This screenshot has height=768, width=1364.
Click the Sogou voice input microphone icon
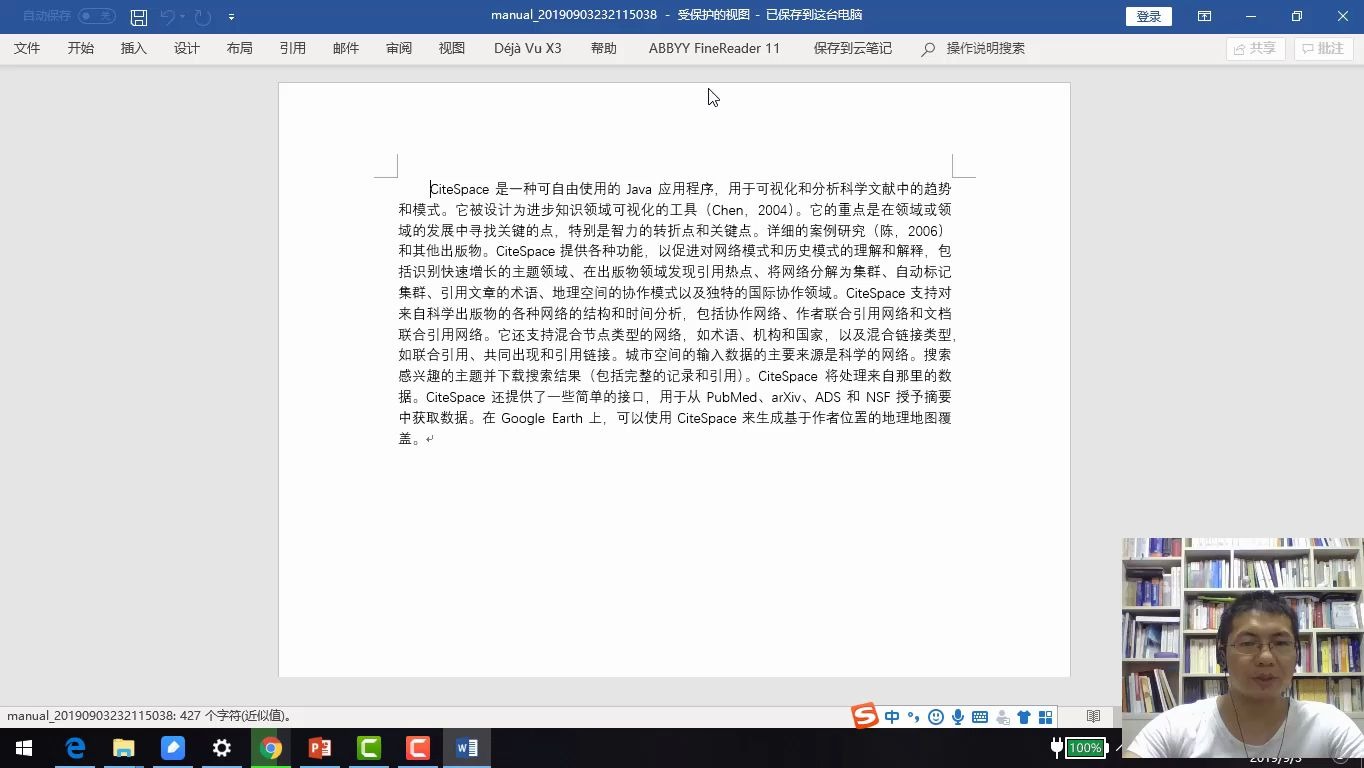click(957, 717)
